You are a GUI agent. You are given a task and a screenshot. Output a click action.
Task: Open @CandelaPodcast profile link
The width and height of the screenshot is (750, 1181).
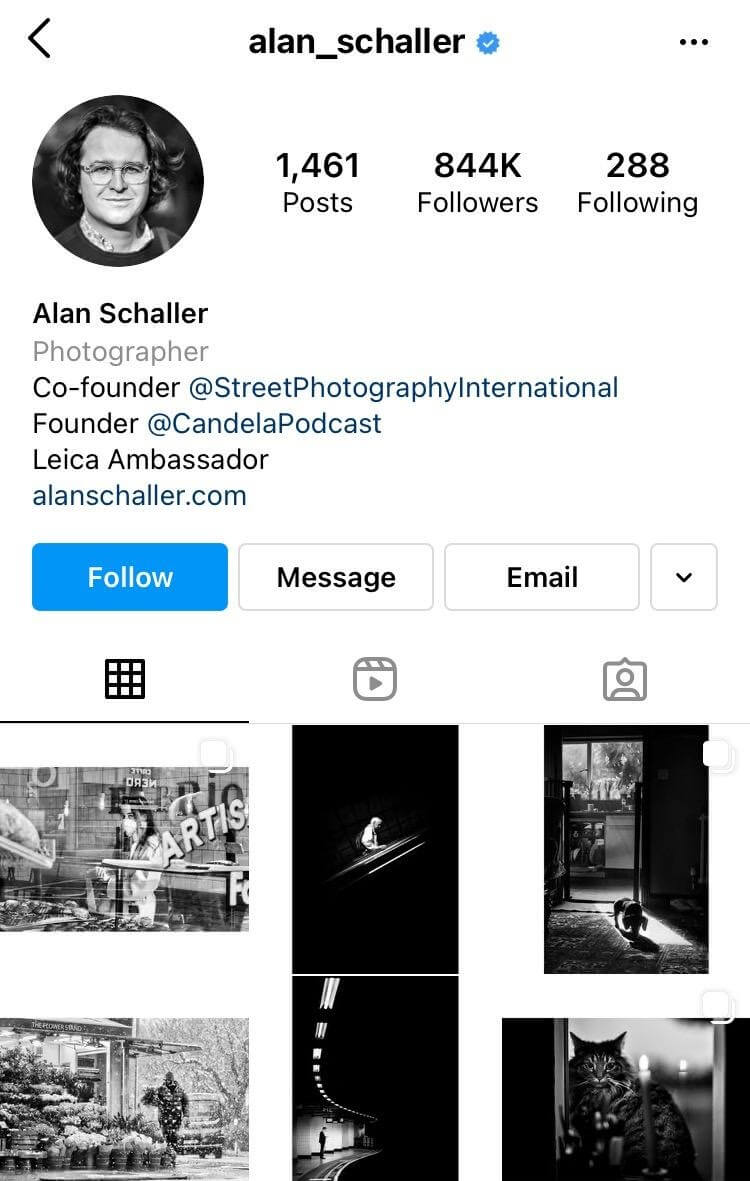point(264,424)
